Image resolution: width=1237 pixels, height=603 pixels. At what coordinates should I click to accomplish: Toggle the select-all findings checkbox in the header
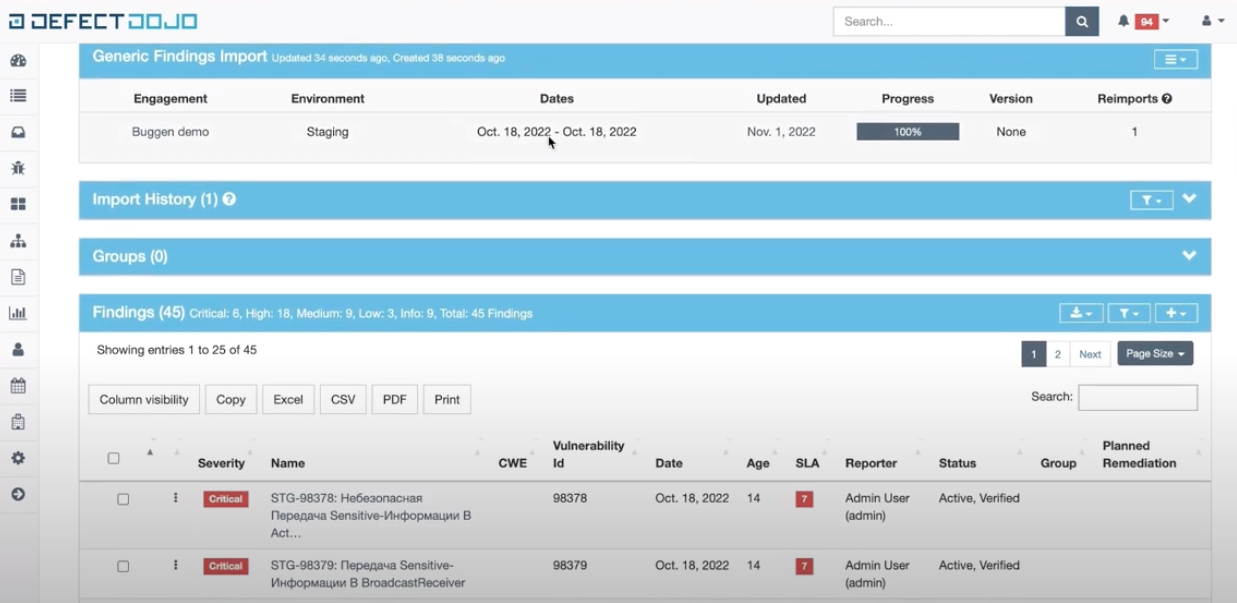[113, 458]
